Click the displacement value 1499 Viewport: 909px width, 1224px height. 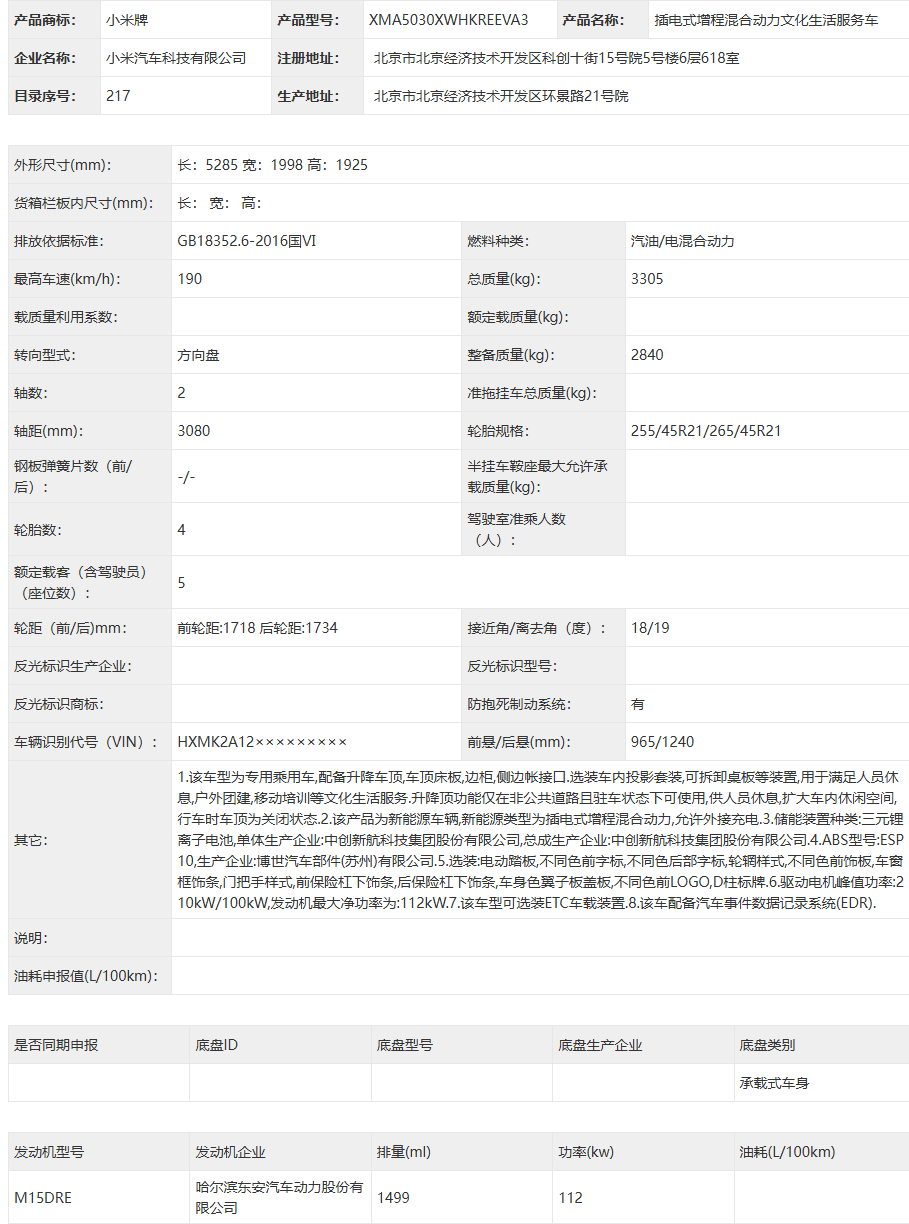pyautogui.click(x=393, y=1198)
